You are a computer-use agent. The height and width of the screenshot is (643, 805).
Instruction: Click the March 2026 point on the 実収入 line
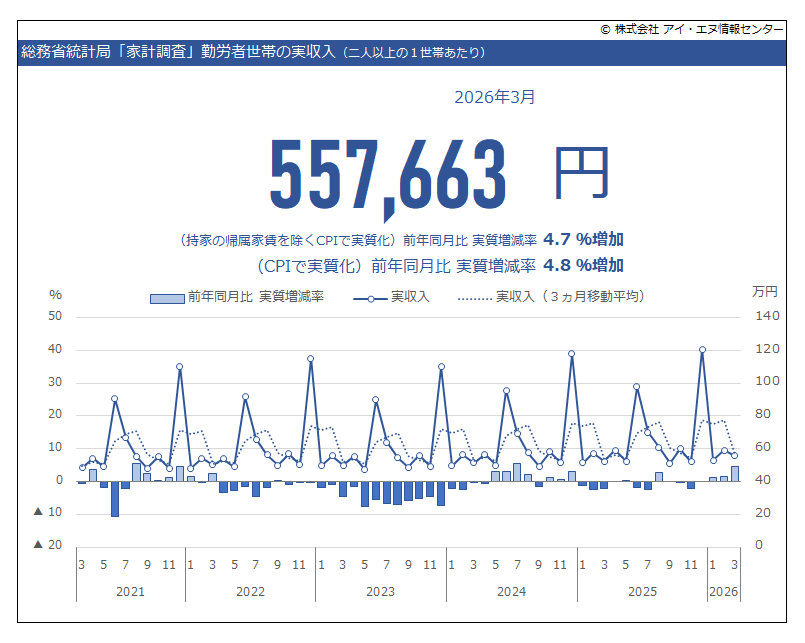[x=735, y=456]
